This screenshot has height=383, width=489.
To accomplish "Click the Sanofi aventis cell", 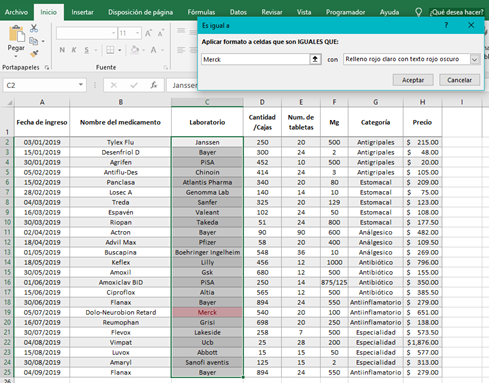I will point(207,362).
